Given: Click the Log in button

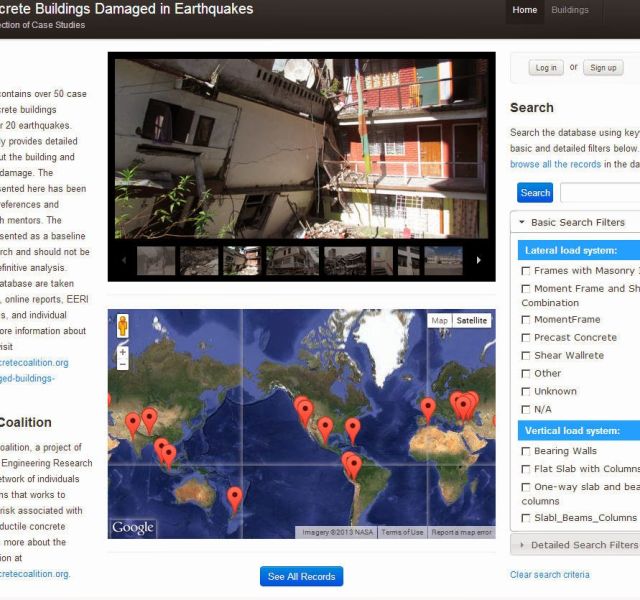Looking at the screenshot, I should [546, 68].
